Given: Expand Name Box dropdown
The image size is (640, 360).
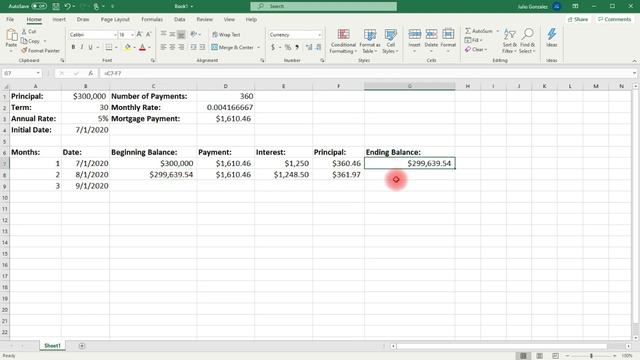Looking at the screenshot, I should point(38,73).
